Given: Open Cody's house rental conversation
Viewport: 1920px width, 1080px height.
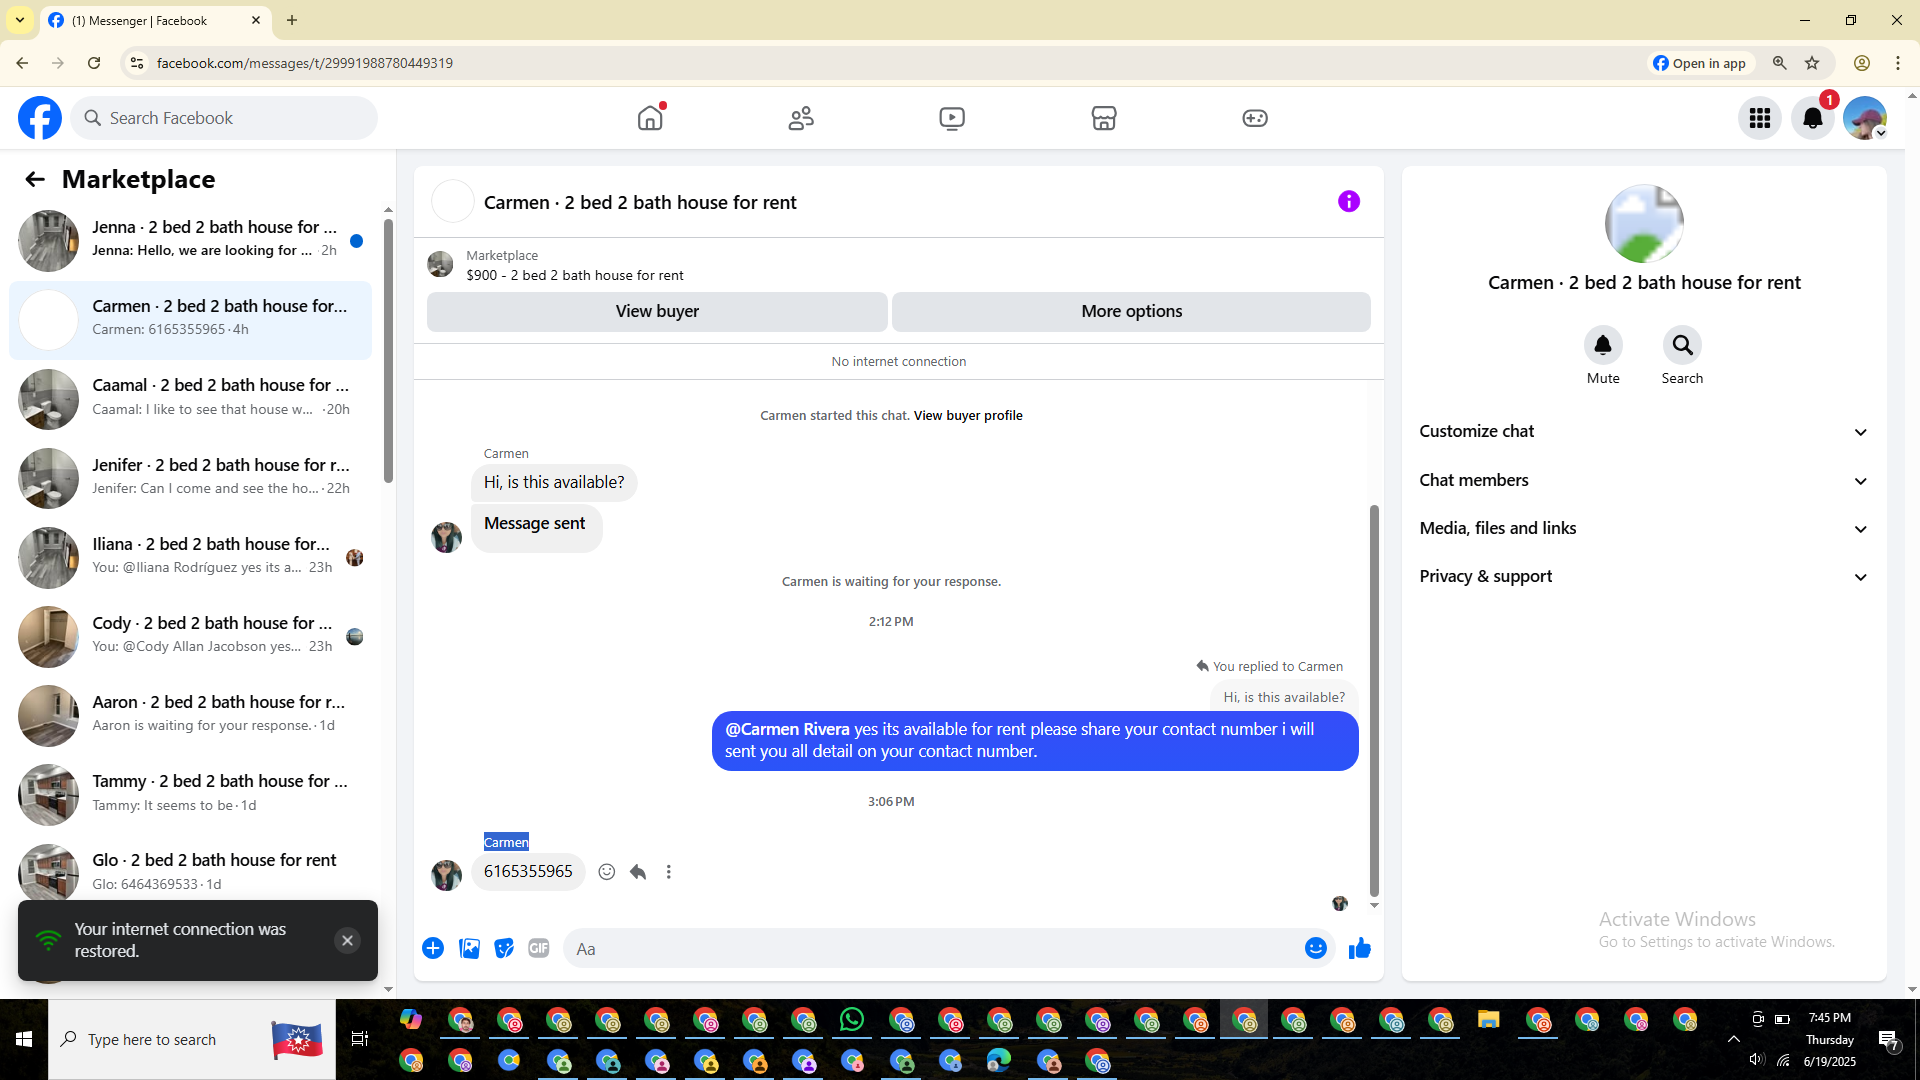Looking at the screenshot, I should [x=190, y=636].
